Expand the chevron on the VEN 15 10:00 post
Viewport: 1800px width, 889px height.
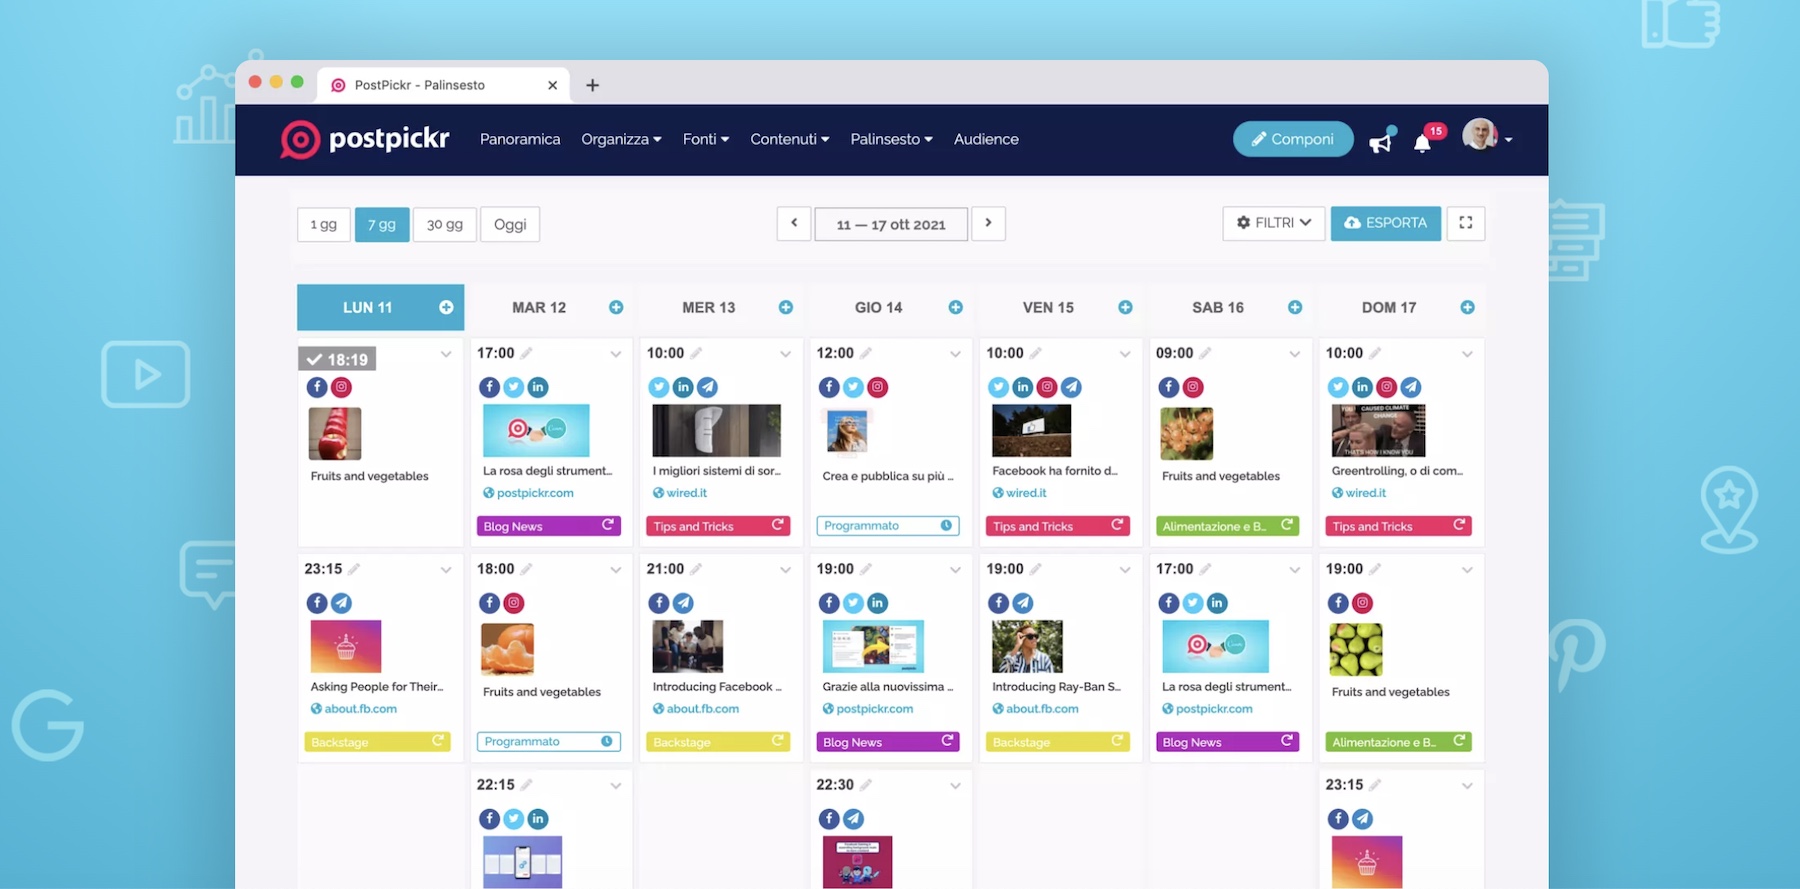point(1125,354)
